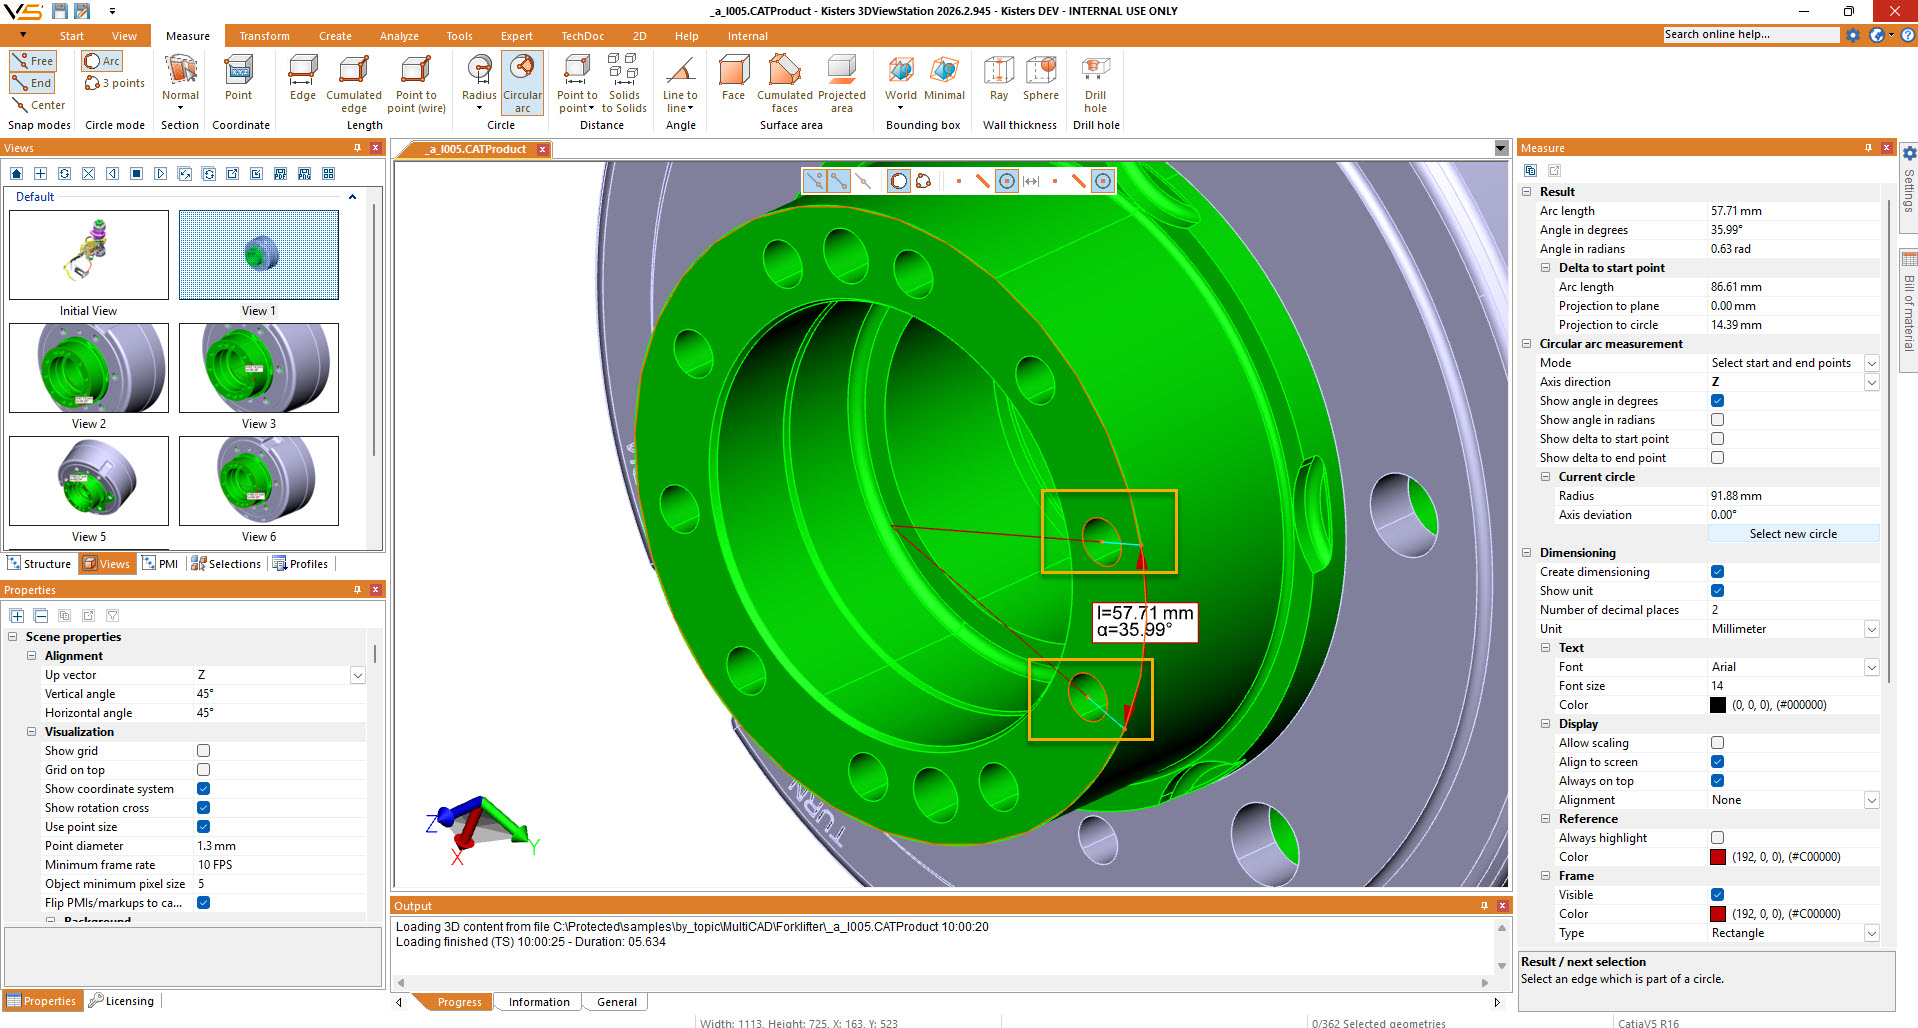The image size is (1918, 1028).
Task: Open the frame Type dropdown
Action: coord(1871,933)
